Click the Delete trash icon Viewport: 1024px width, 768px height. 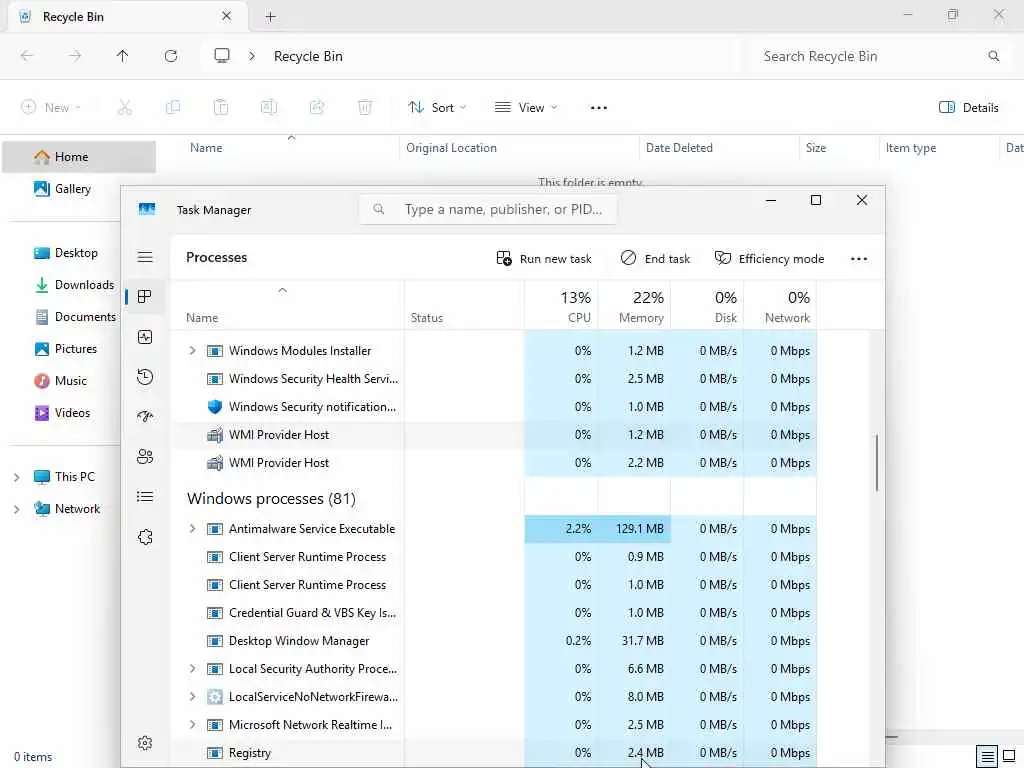click(365, 108)
